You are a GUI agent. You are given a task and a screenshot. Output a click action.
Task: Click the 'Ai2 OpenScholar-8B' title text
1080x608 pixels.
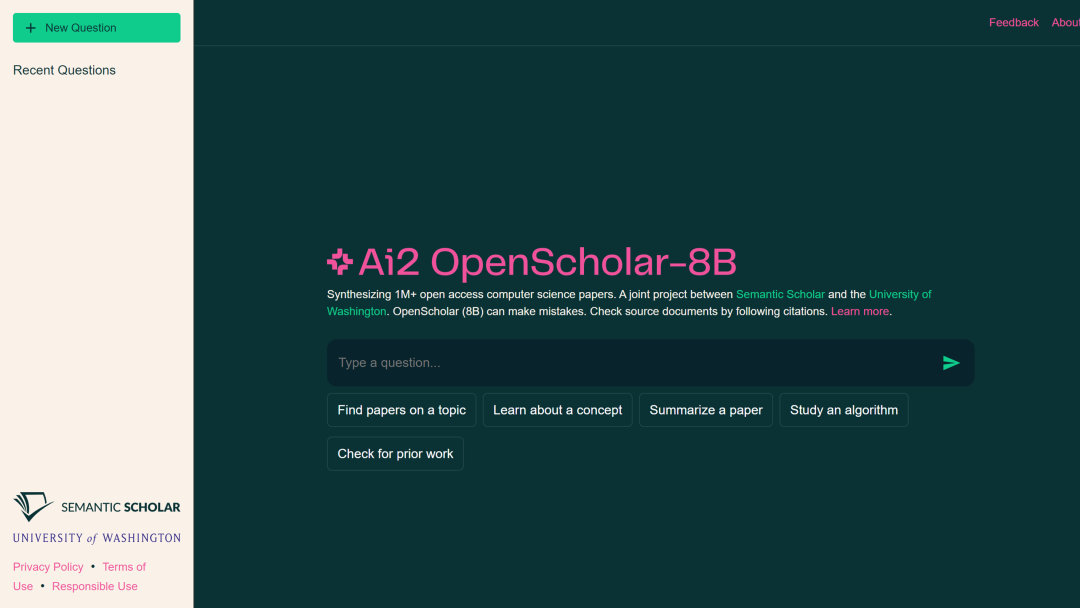click(548, 262)
